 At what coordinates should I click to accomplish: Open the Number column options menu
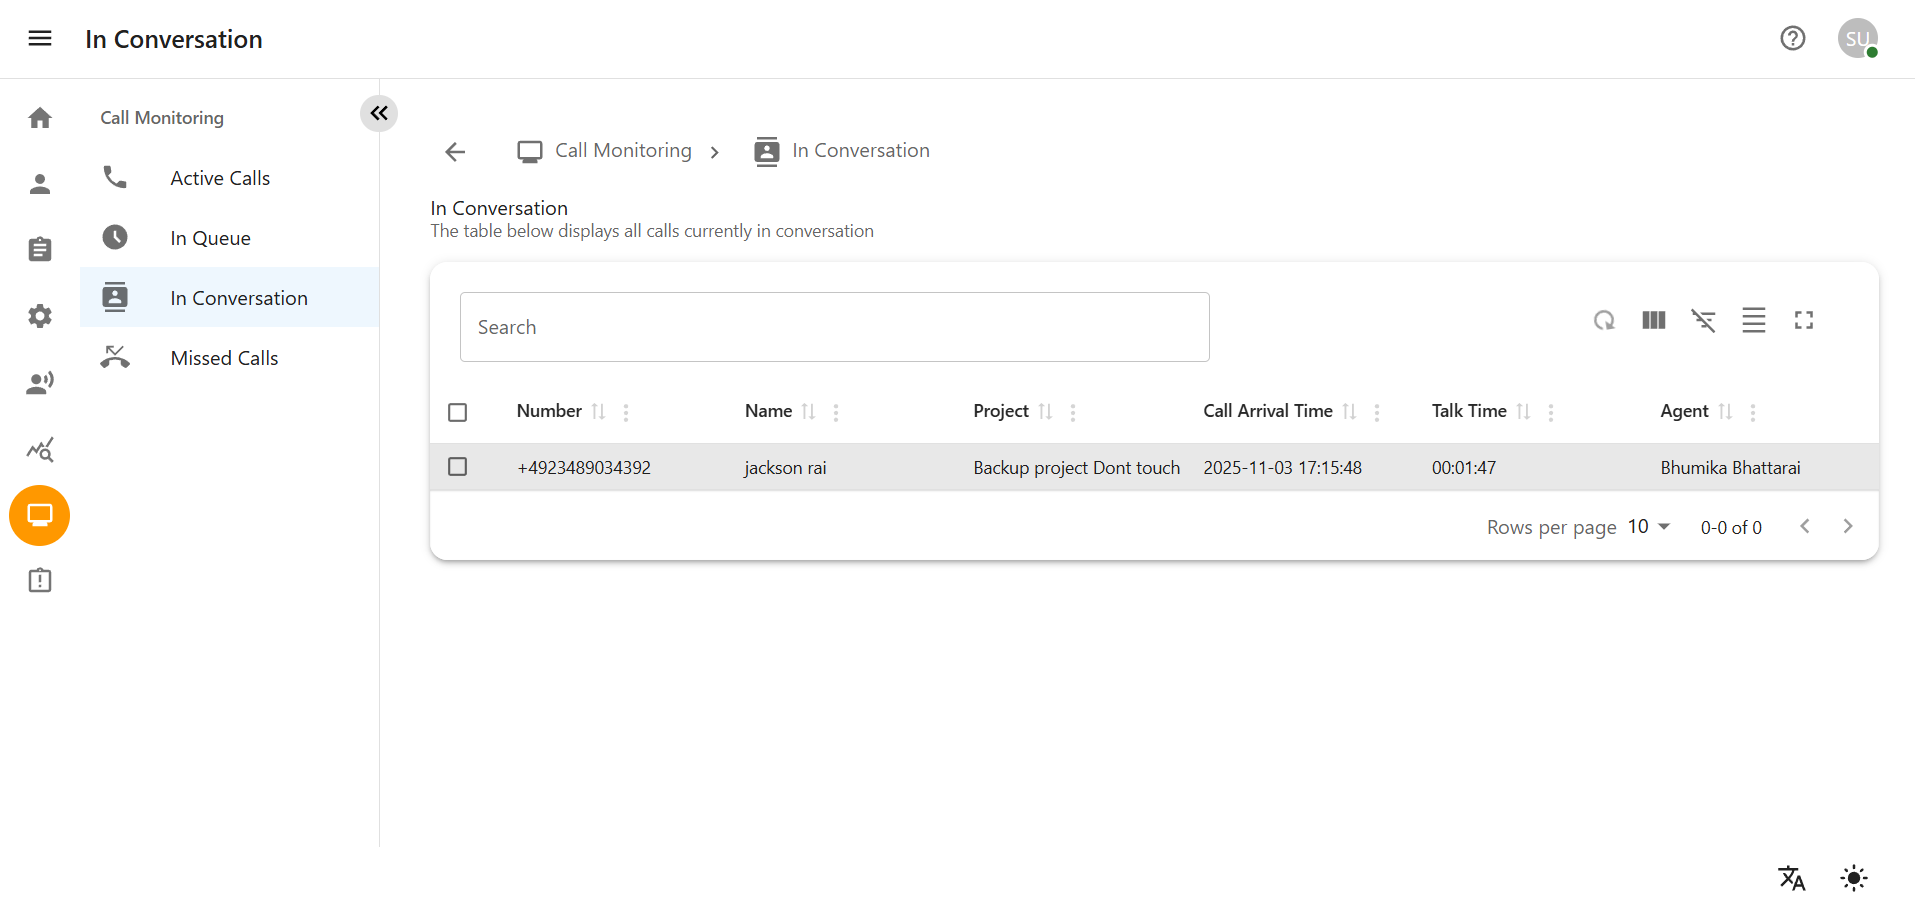[x=626, y=412]
